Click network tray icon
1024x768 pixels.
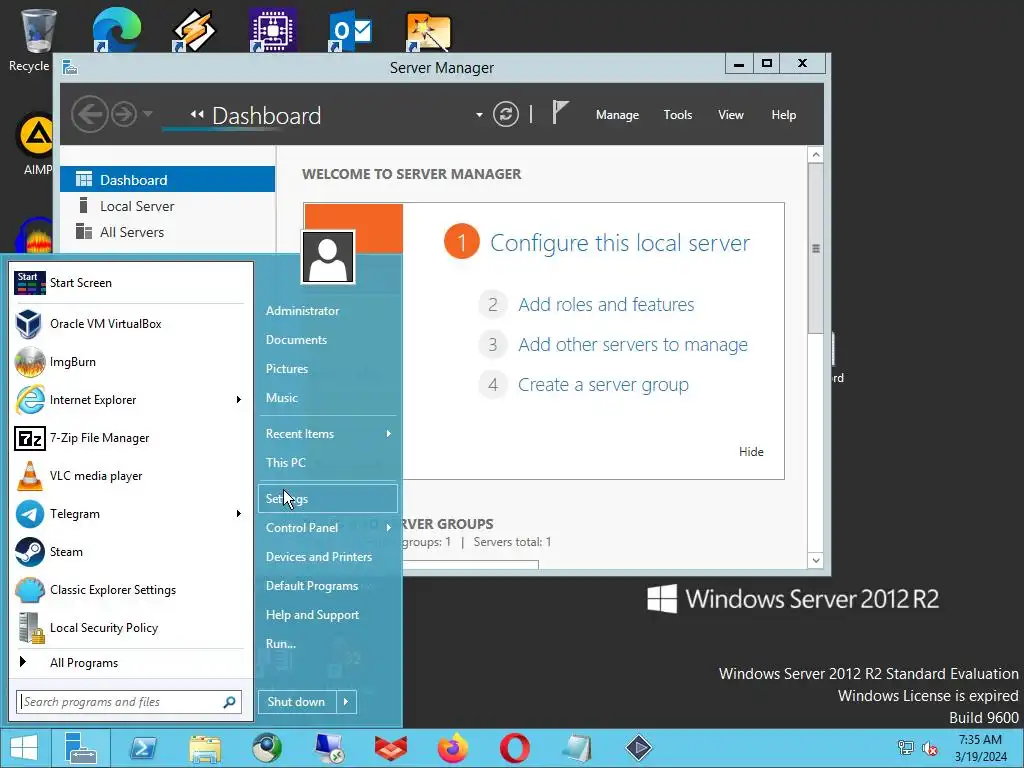(x=906, y=747)
